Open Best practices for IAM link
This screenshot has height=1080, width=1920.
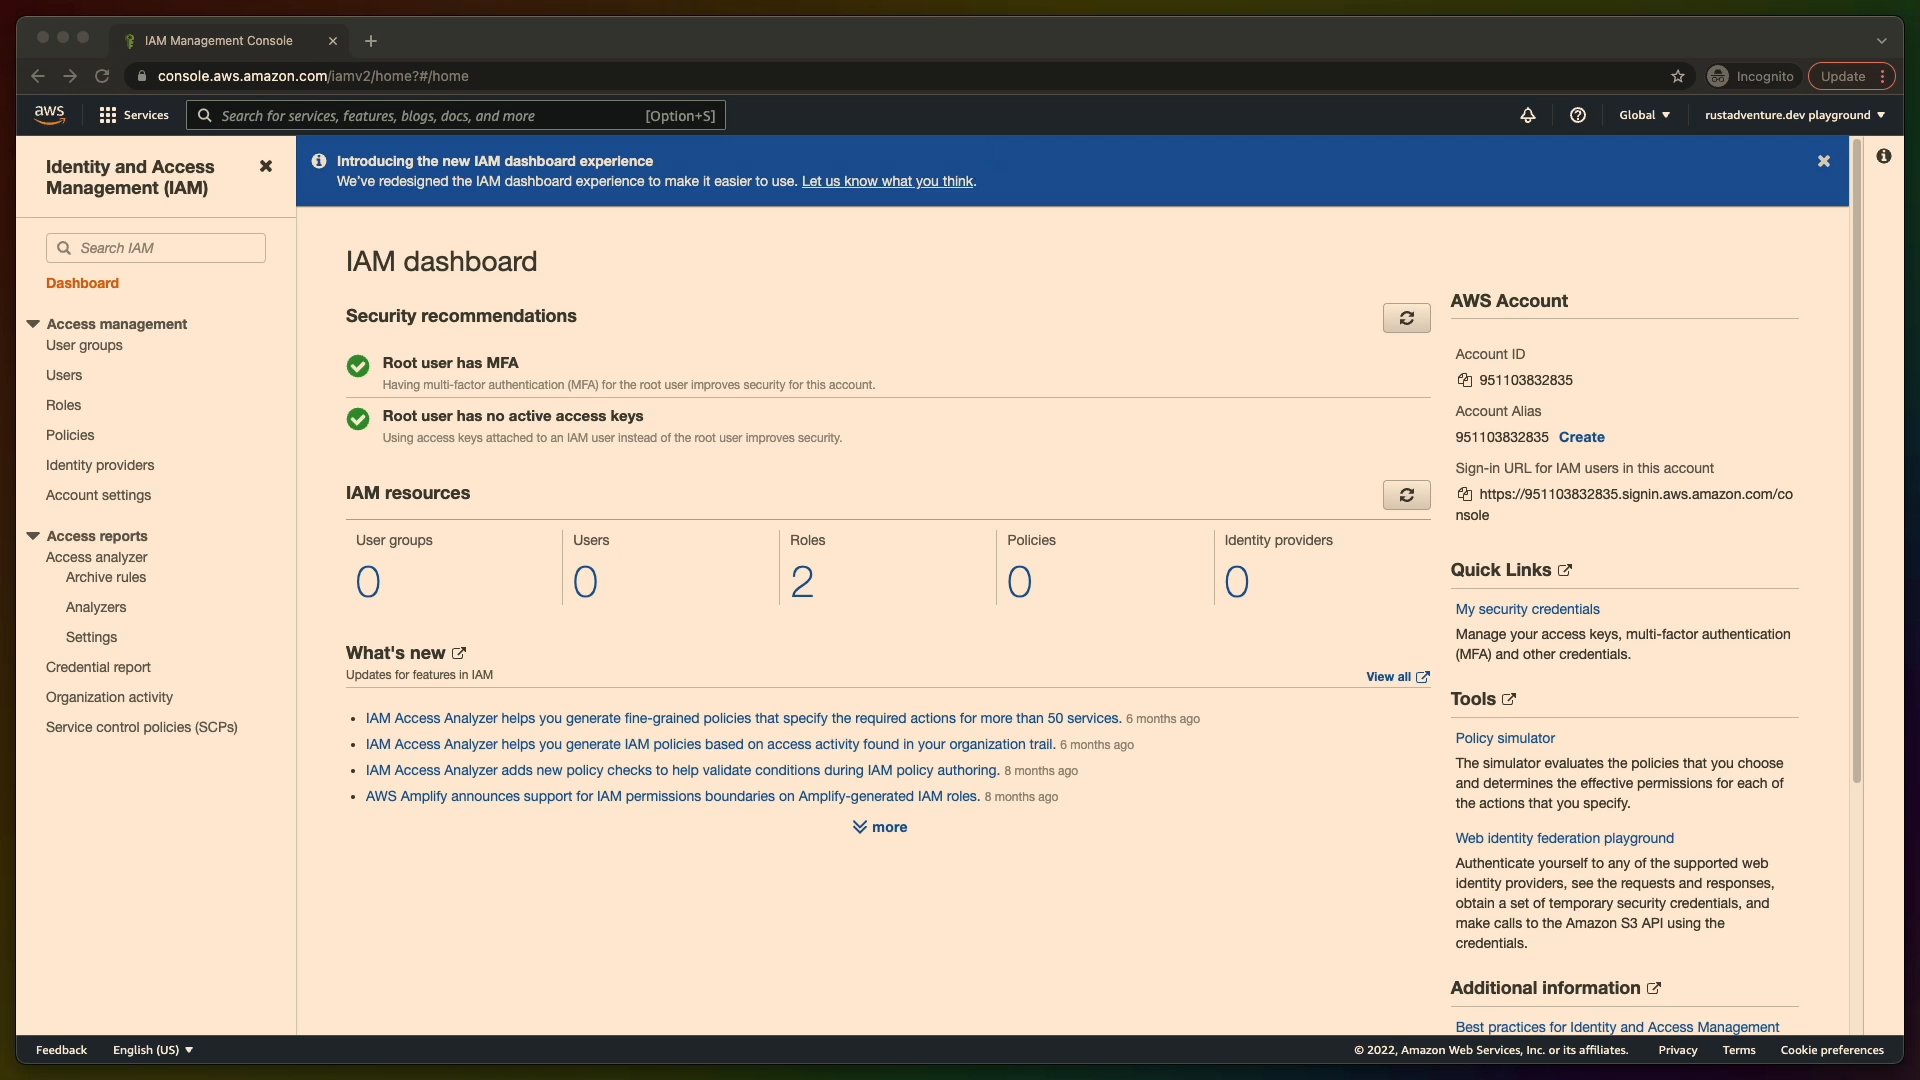pos(1617,1027)
